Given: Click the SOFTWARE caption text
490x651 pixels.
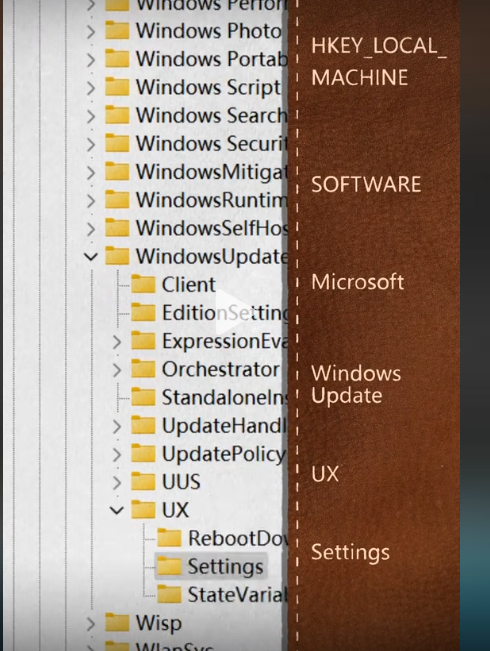Looking at the screenshot, I should tap(366, 184).
